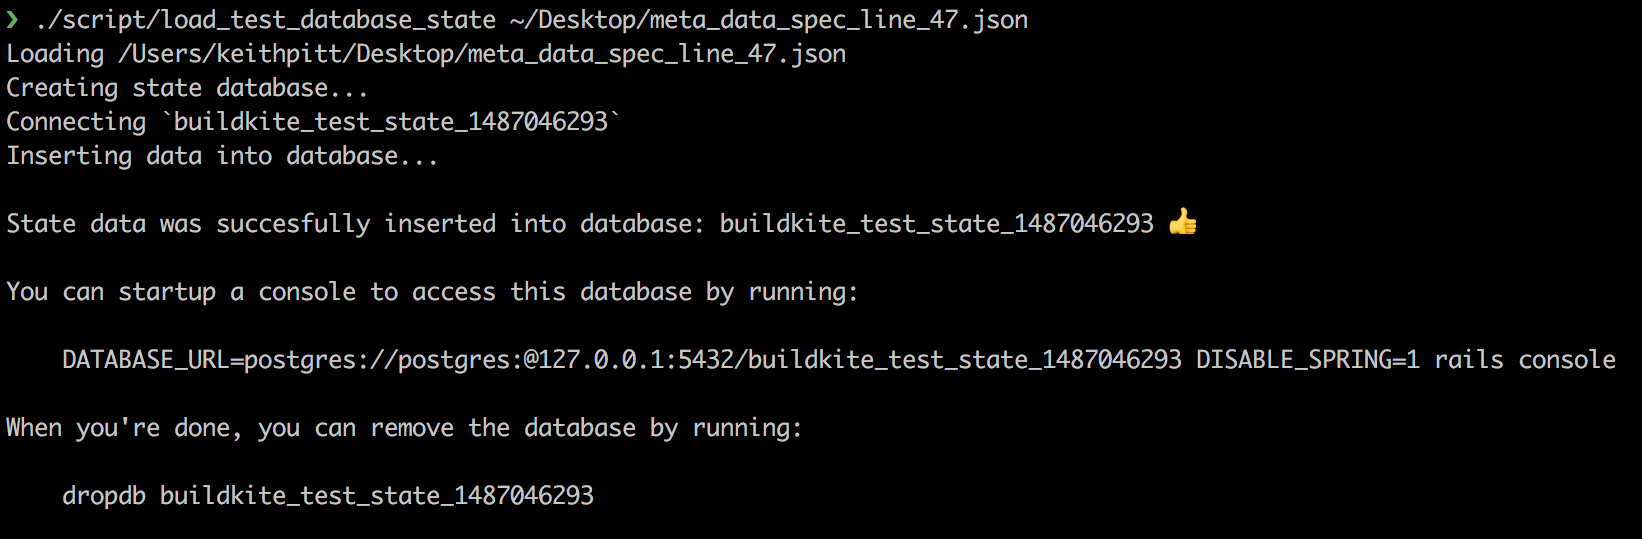Click the database name after dropdb

click(377, 496)
